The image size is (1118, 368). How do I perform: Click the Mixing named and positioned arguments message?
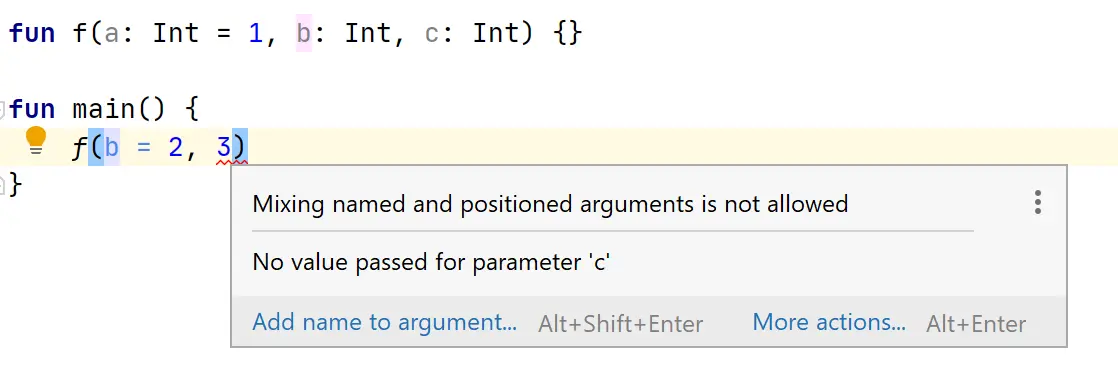pos(550,204)
